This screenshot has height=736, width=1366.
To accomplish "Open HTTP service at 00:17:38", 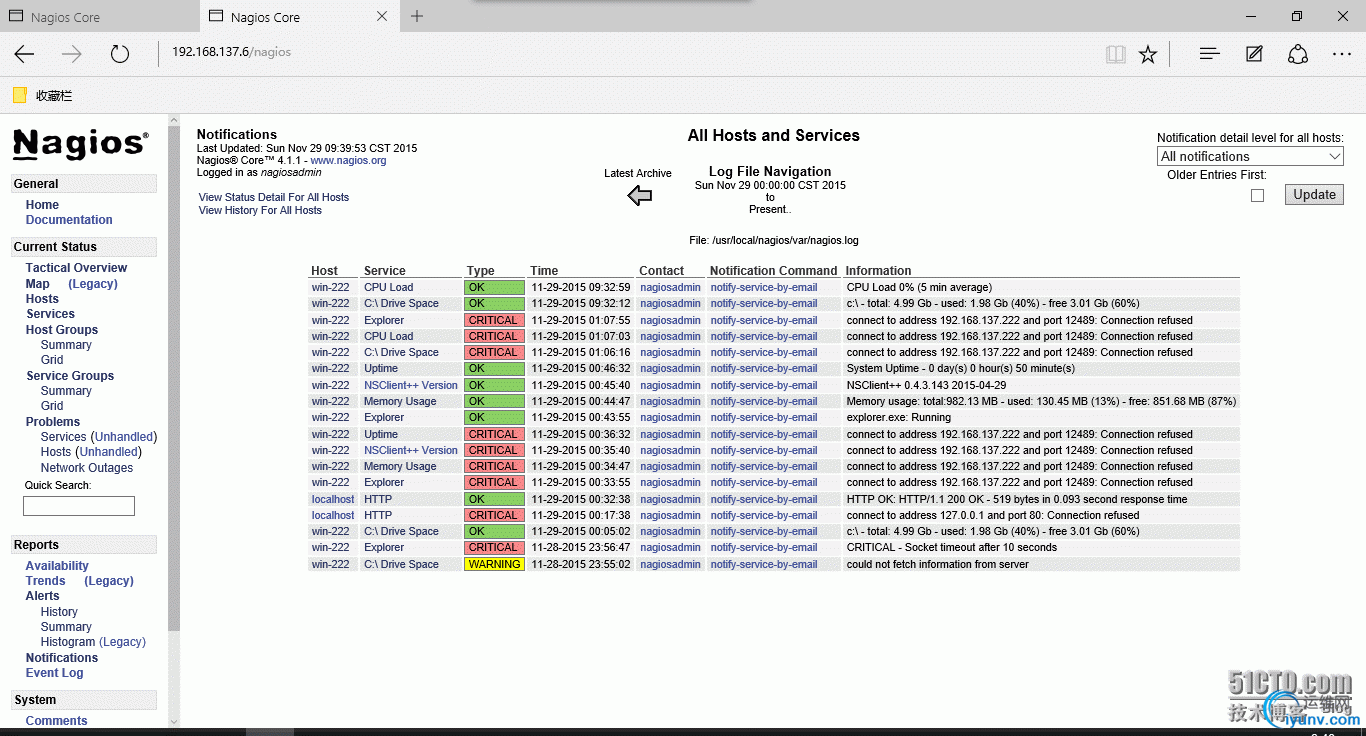I will 378,515.
